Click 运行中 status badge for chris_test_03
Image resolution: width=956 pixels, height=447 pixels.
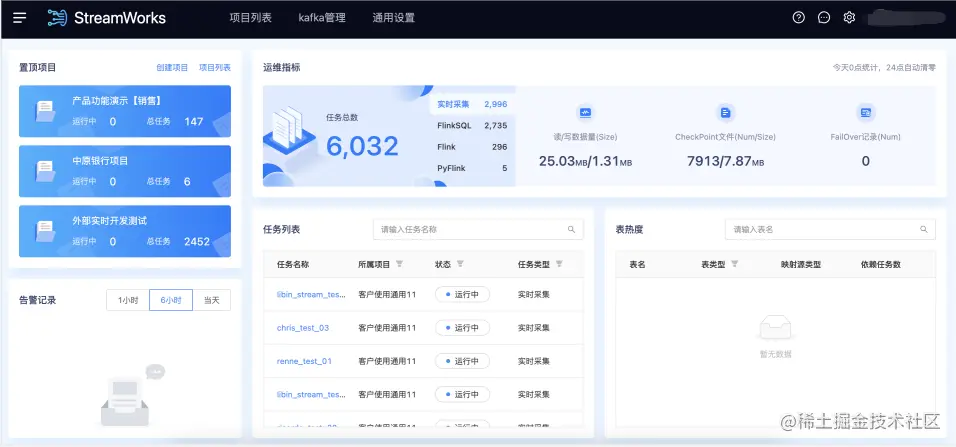(x=462, y=328)
